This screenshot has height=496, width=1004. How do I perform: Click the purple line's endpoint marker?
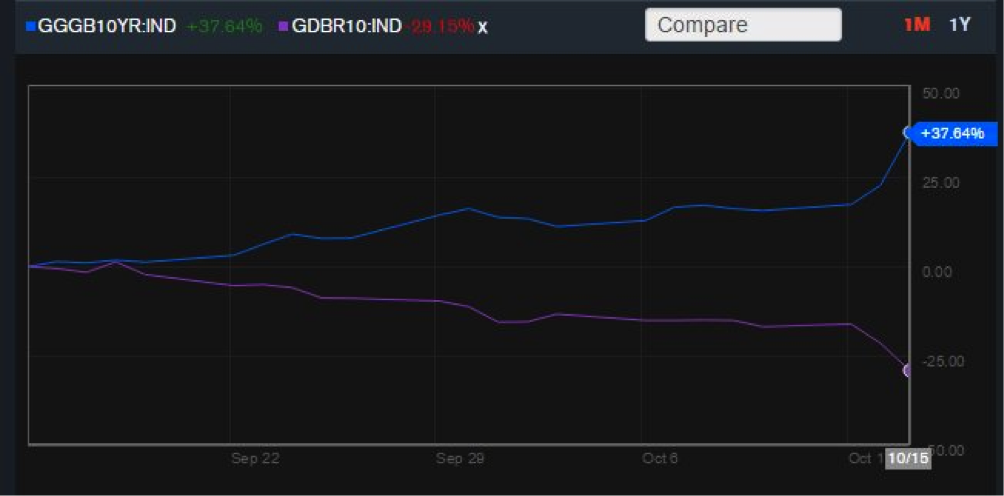(909, 370)
